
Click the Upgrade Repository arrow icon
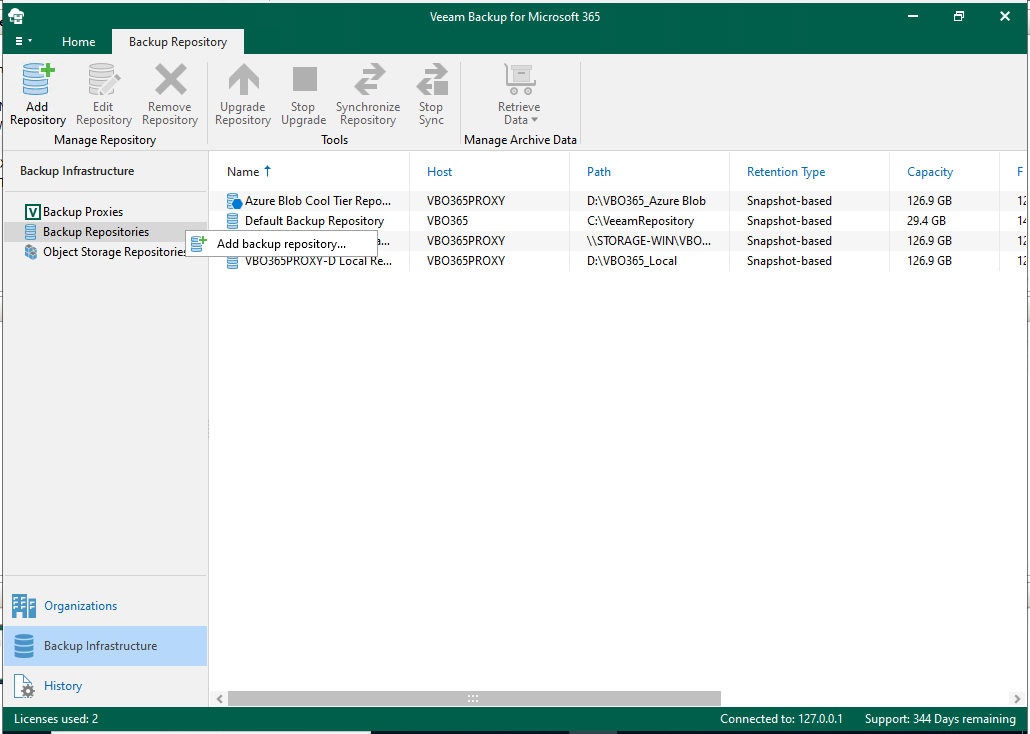coord(243,80)
